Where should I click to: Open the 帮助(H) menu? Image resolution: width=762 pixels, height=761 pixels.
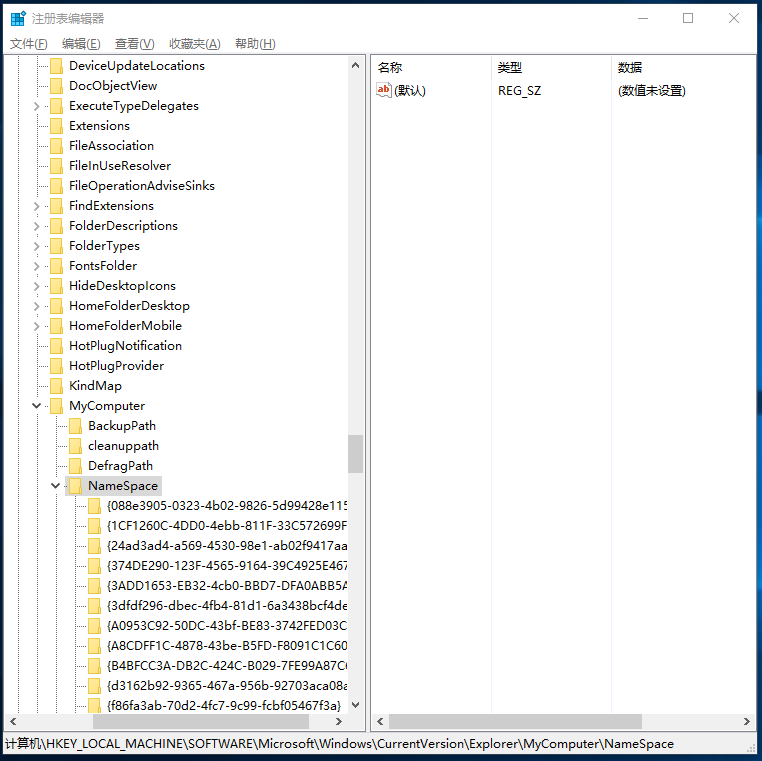(x=255, y=44)
